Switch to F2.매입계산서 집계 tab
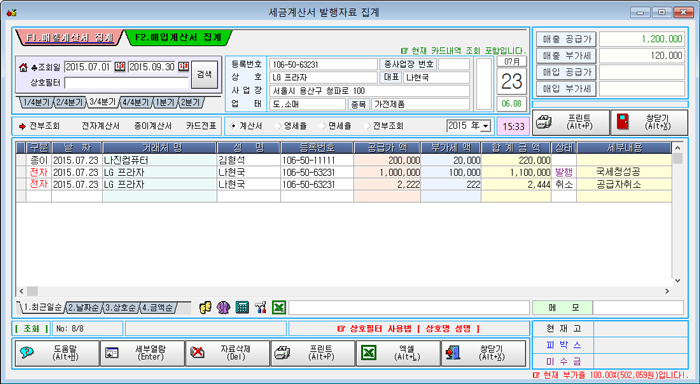Viewport: 700px width, 384px height. (178, 38)
